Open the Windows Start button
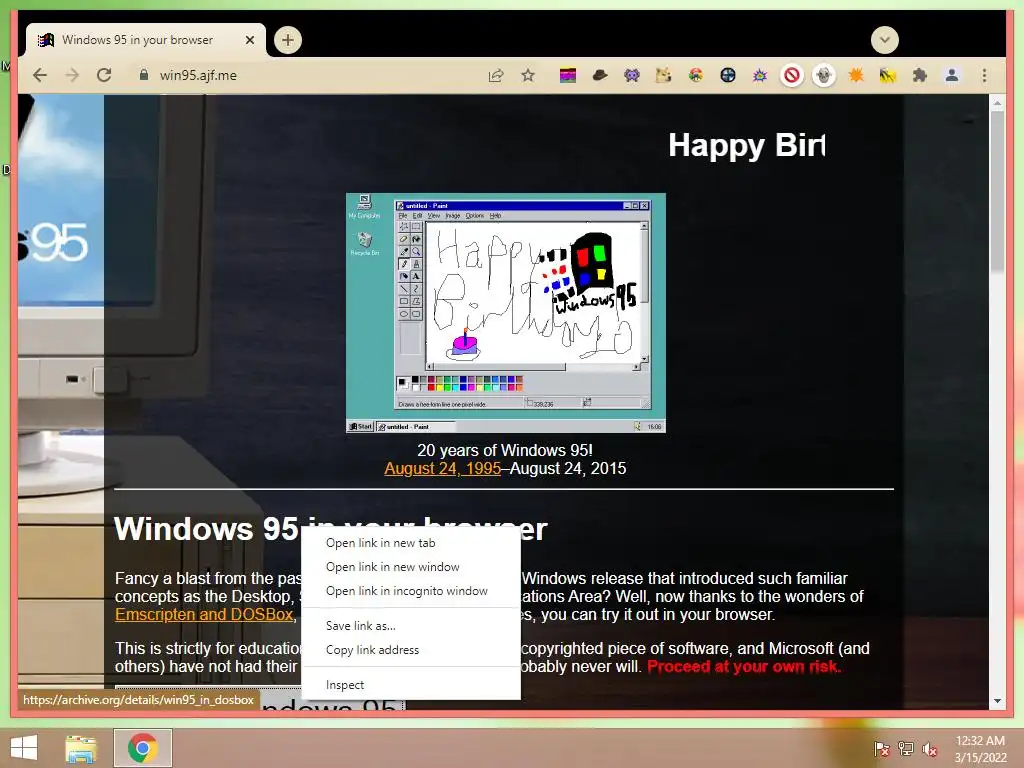This screenshot has width=1024, height=768. 24,748
